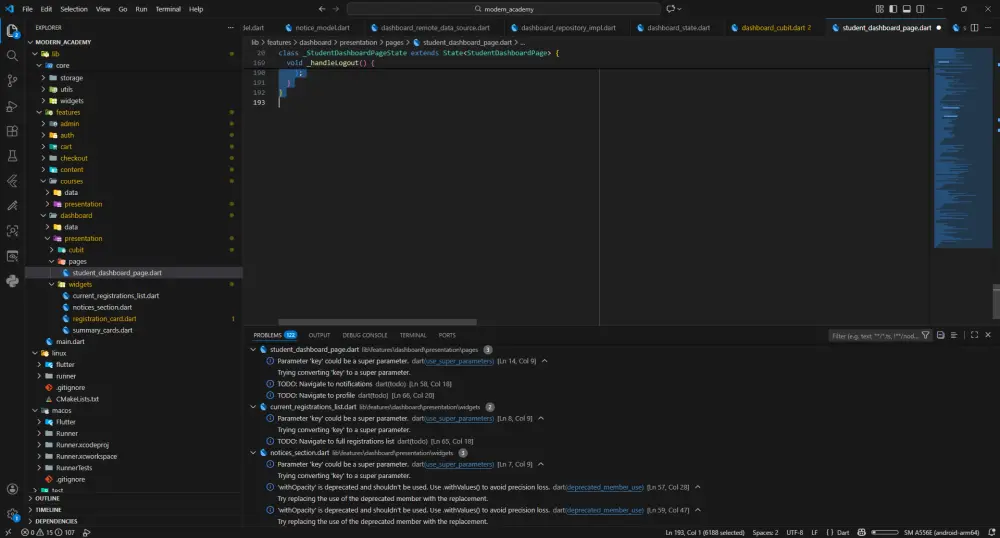Open deprecated_member_use link for Ln 57

pyautogui.click(x=605, y=488)
